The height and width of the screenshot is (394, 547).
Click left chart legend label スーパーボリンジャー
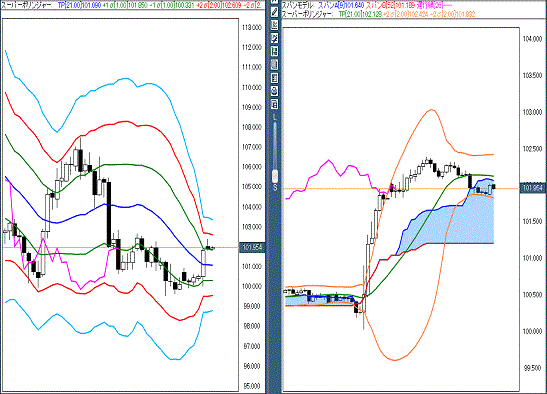[27, 5]
